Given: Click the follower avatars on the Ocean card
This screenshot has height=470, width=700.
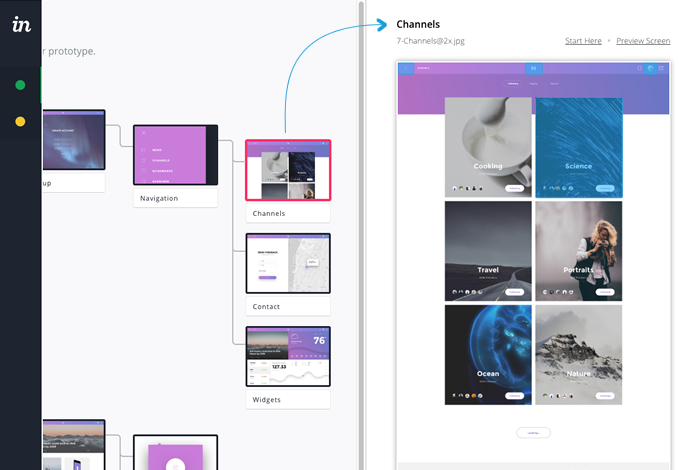Looking at the screenshot, I should 467,396.
